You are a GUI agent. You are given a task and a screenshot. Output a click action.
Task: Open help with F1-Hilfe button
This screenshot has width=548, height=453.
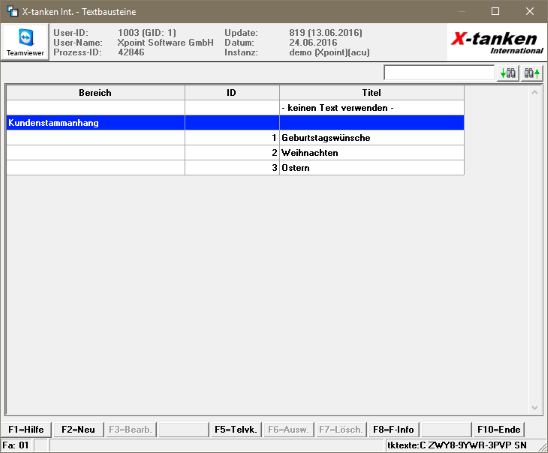[x=26, y=430]
